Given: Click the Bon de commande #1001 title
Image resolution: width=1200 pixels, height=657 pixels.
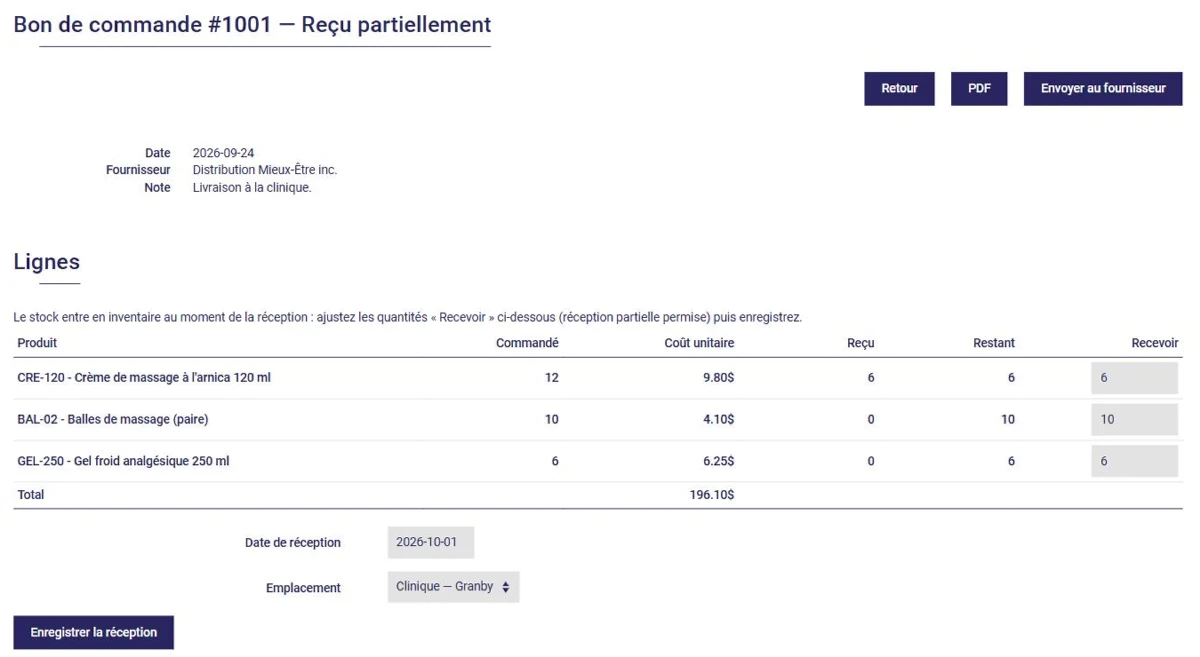Looking at the screenshot, I should pos(253,25).
